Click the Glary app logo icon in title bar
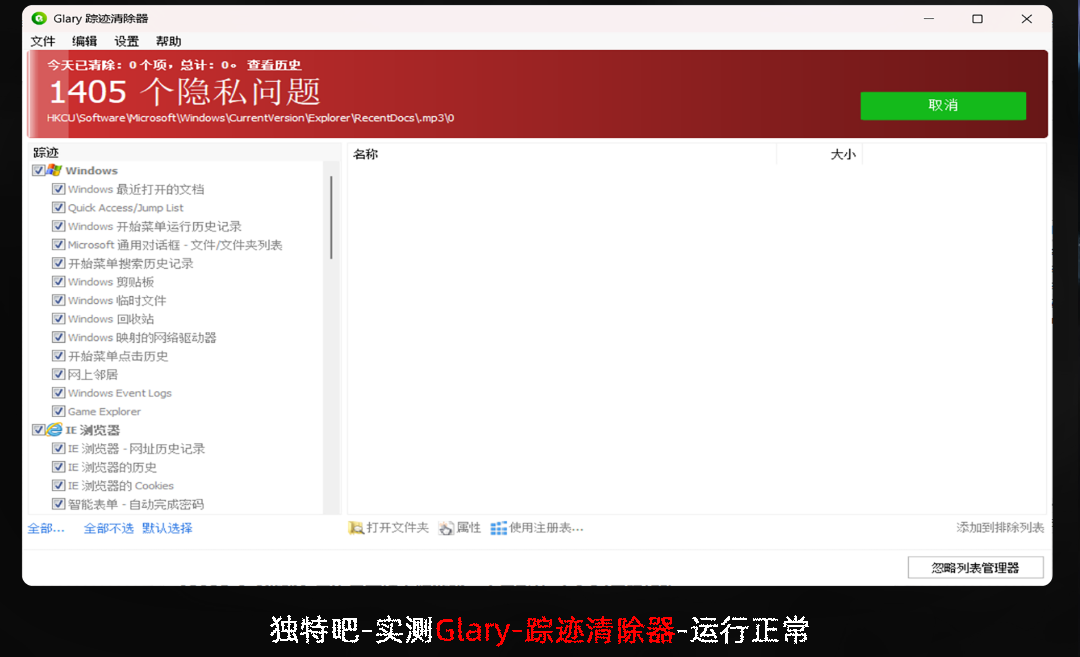This screenshot has height=657, width=1080. [39, 19]
